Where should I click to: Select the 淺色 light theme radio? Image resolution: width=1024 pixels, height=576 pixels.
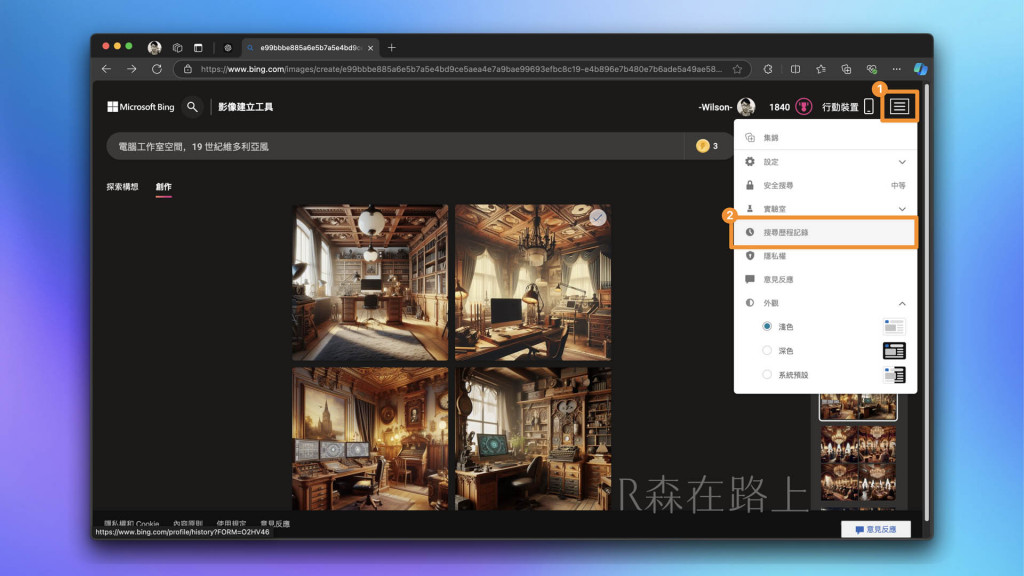click(x=767, y=326)
